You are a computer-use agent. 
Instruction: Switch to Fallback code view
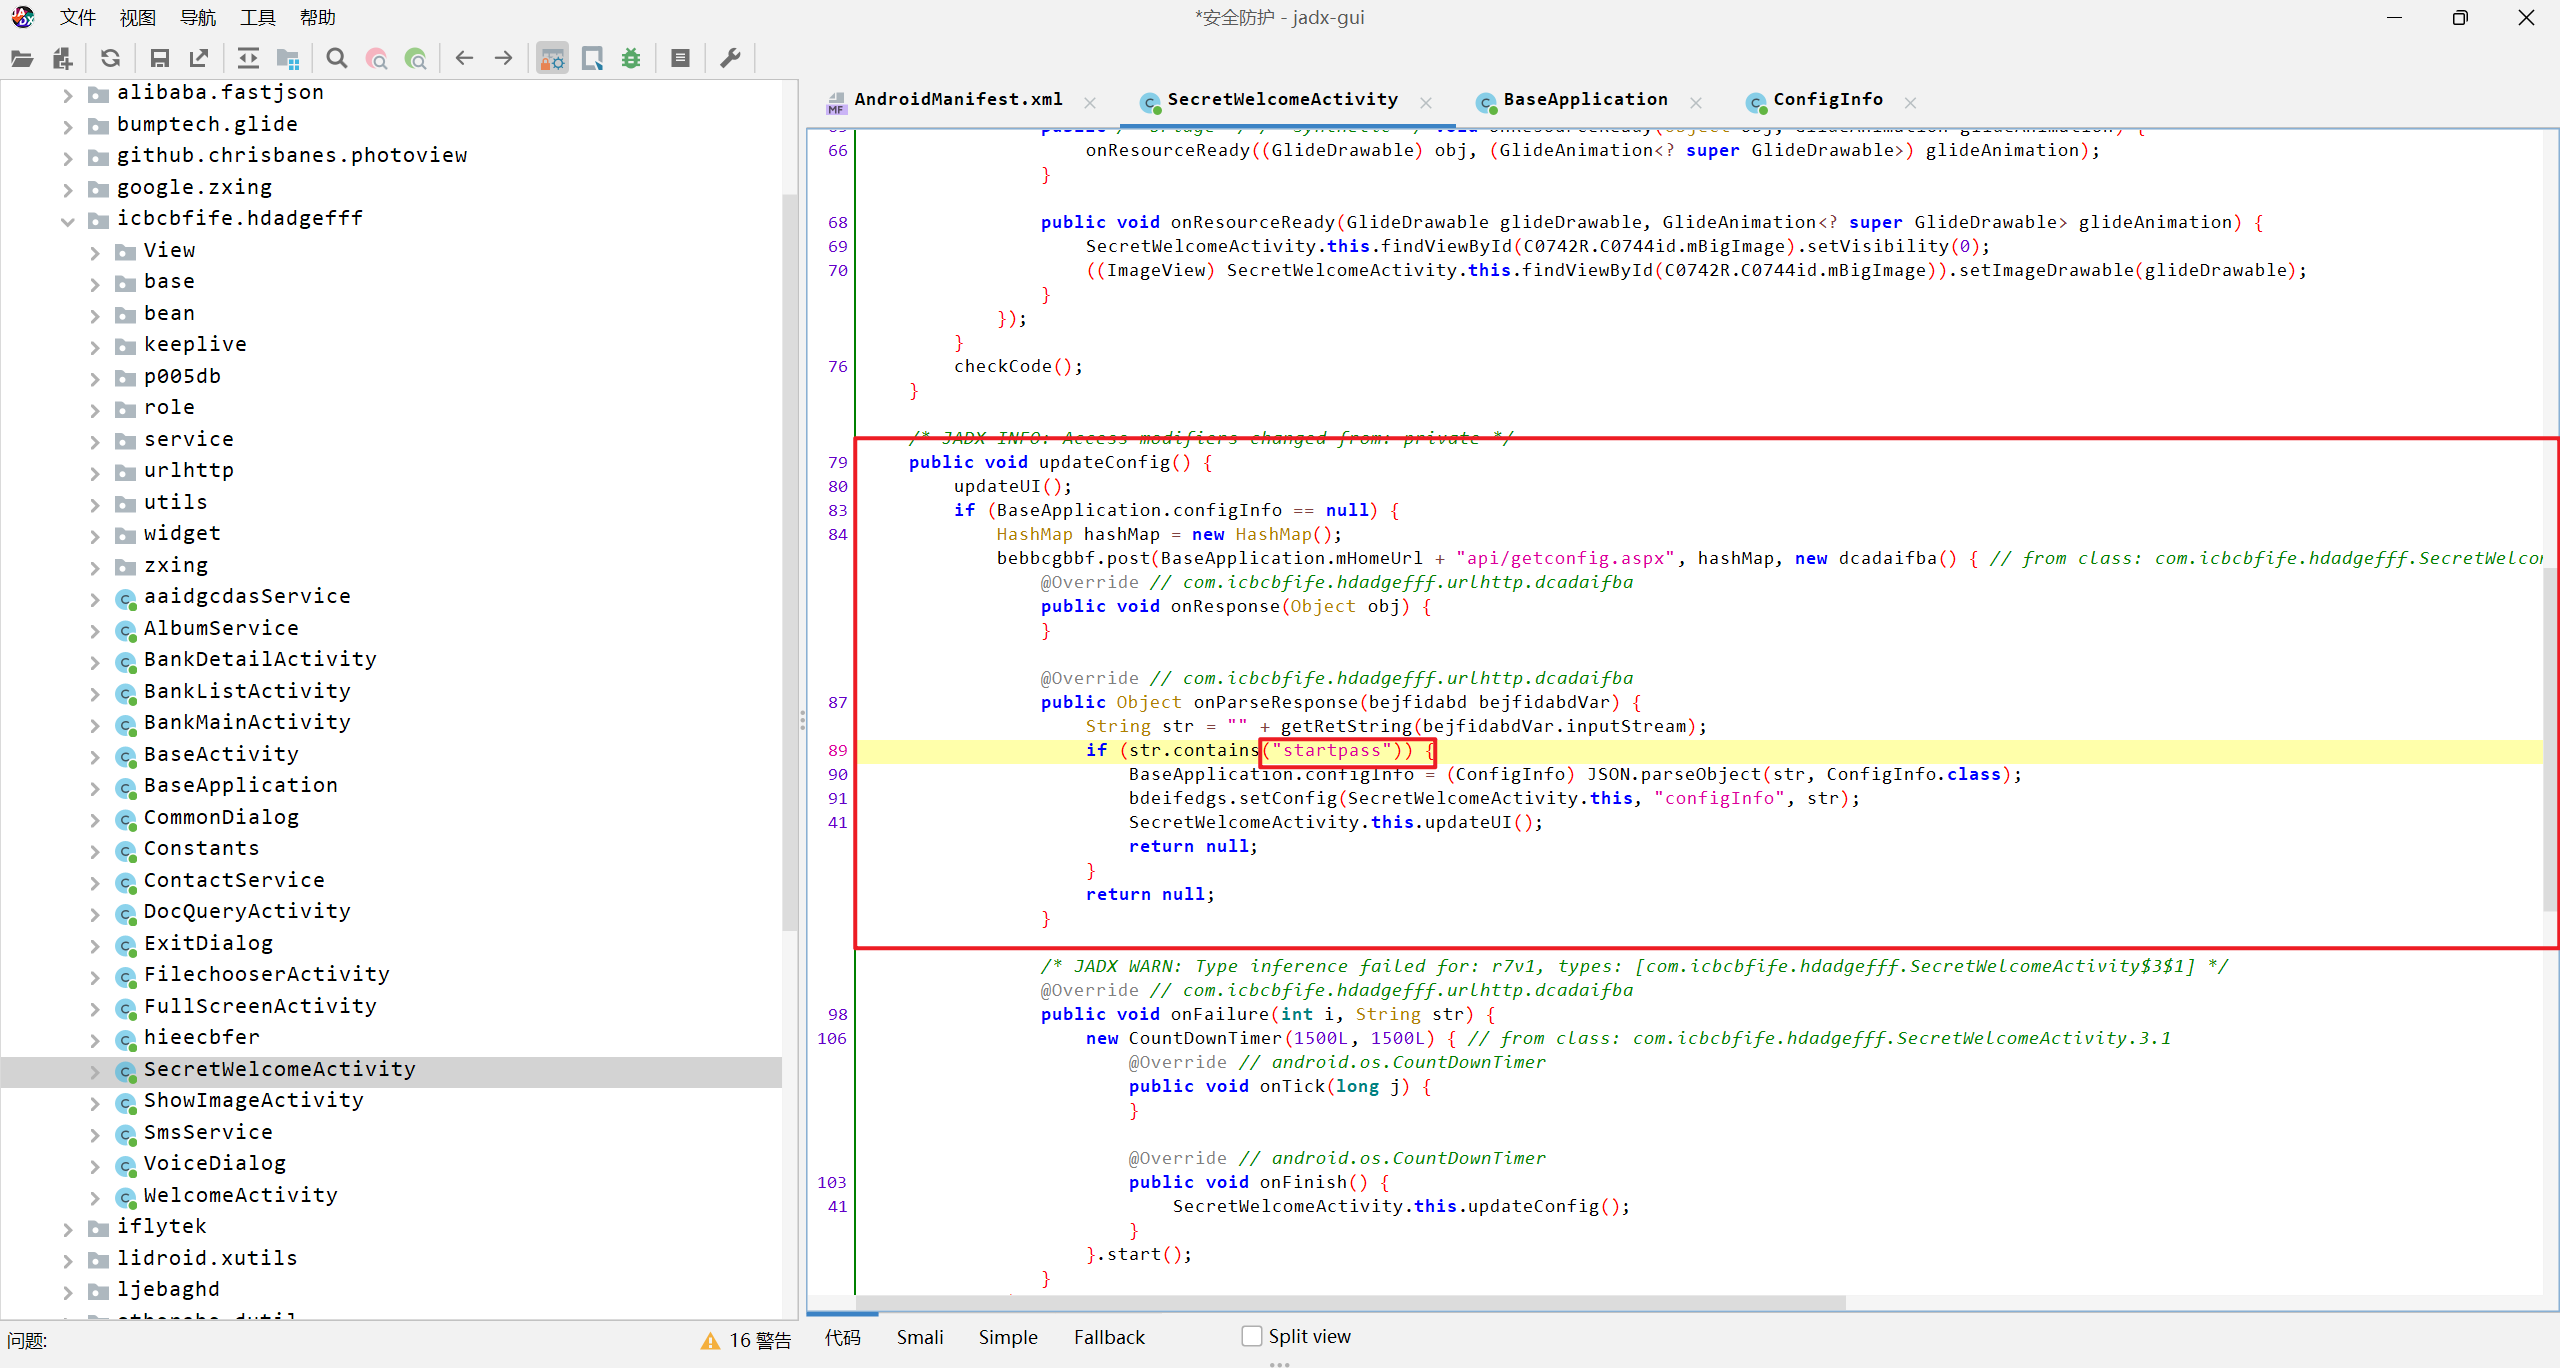[x=1108, y=1337]
